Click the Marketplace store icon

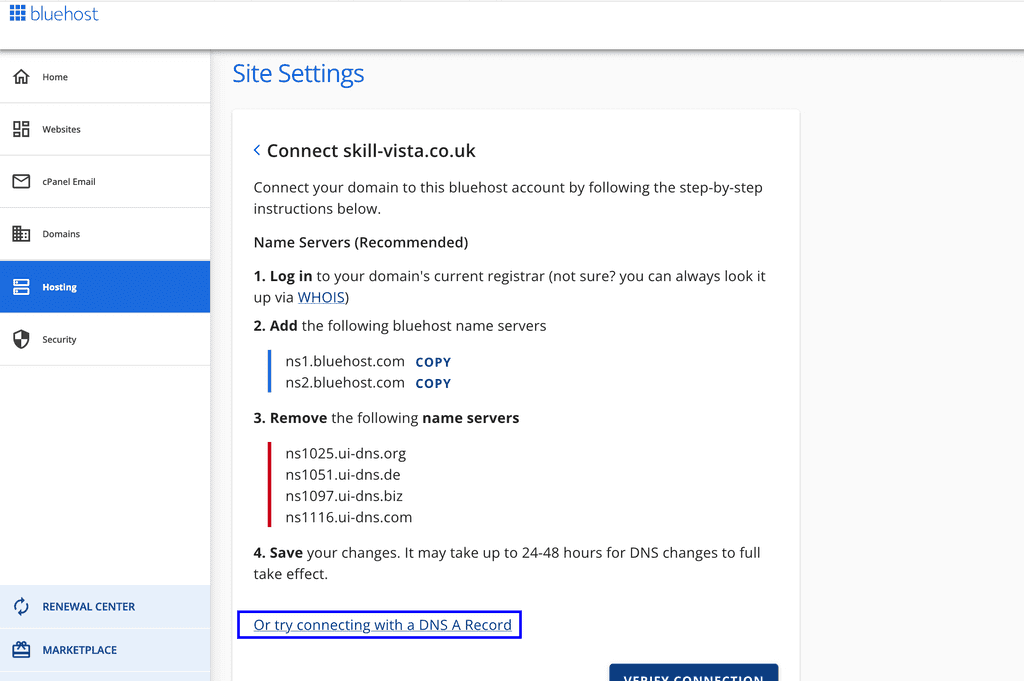click(x=21, y=650)
